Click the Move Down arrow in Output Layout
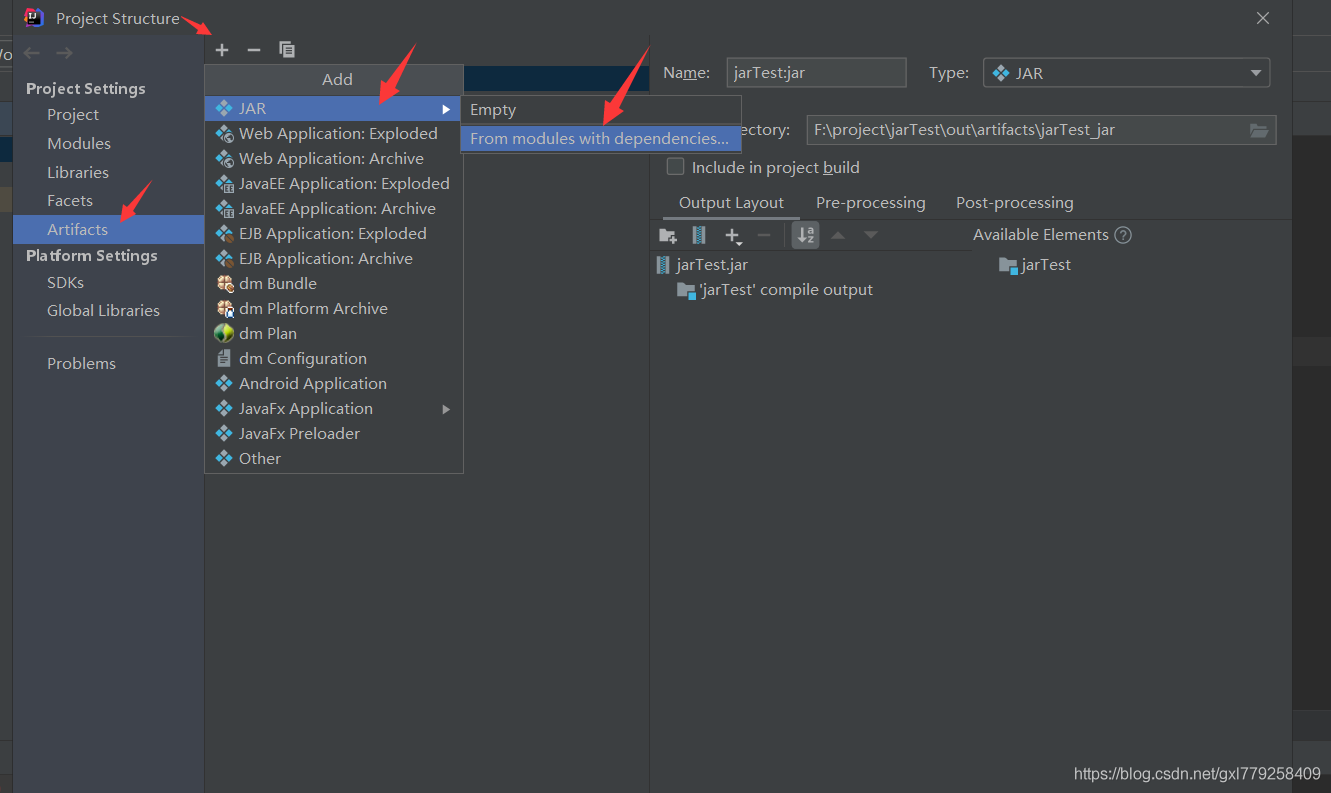The width and height of the screenshot is (1331, 793). coord(871,235)
